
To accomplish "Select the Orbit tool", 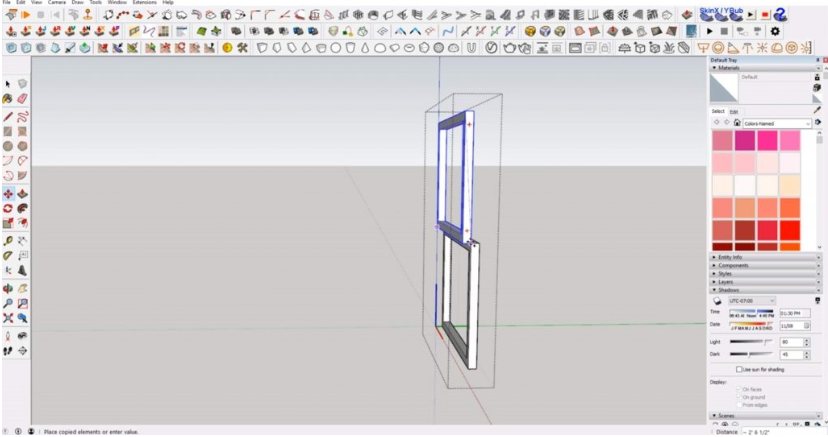I will [7, 289].
